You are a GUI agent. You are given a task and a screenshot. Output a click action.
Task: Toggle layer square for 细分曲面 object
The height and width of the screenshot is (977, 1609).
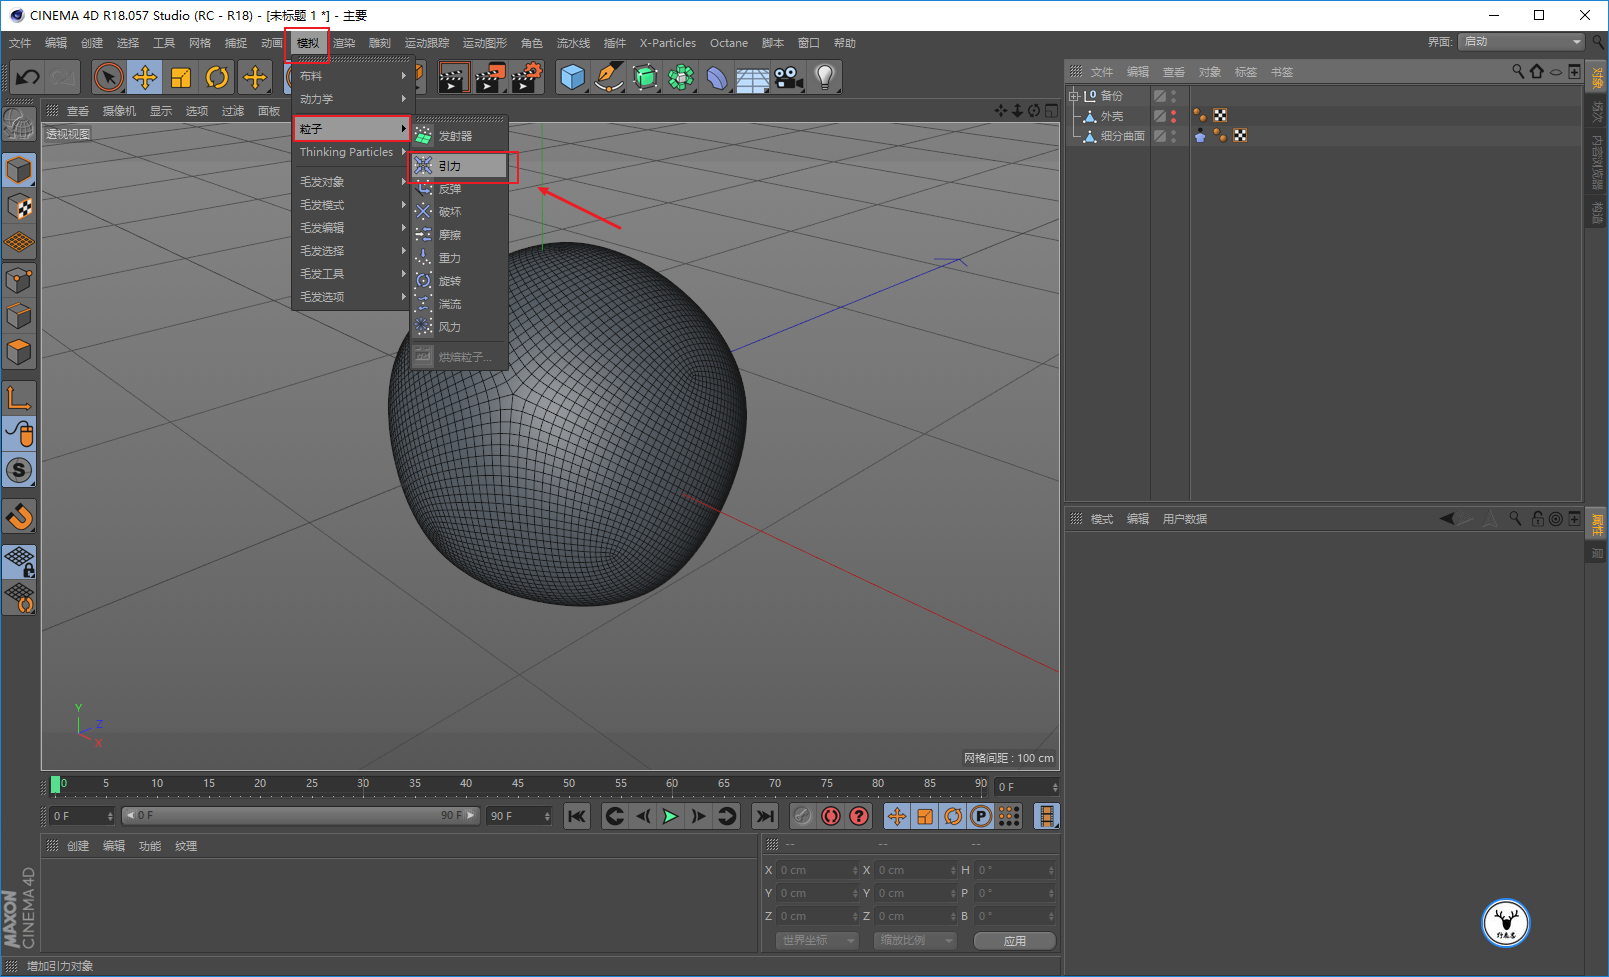click(x=1160, y=136)
